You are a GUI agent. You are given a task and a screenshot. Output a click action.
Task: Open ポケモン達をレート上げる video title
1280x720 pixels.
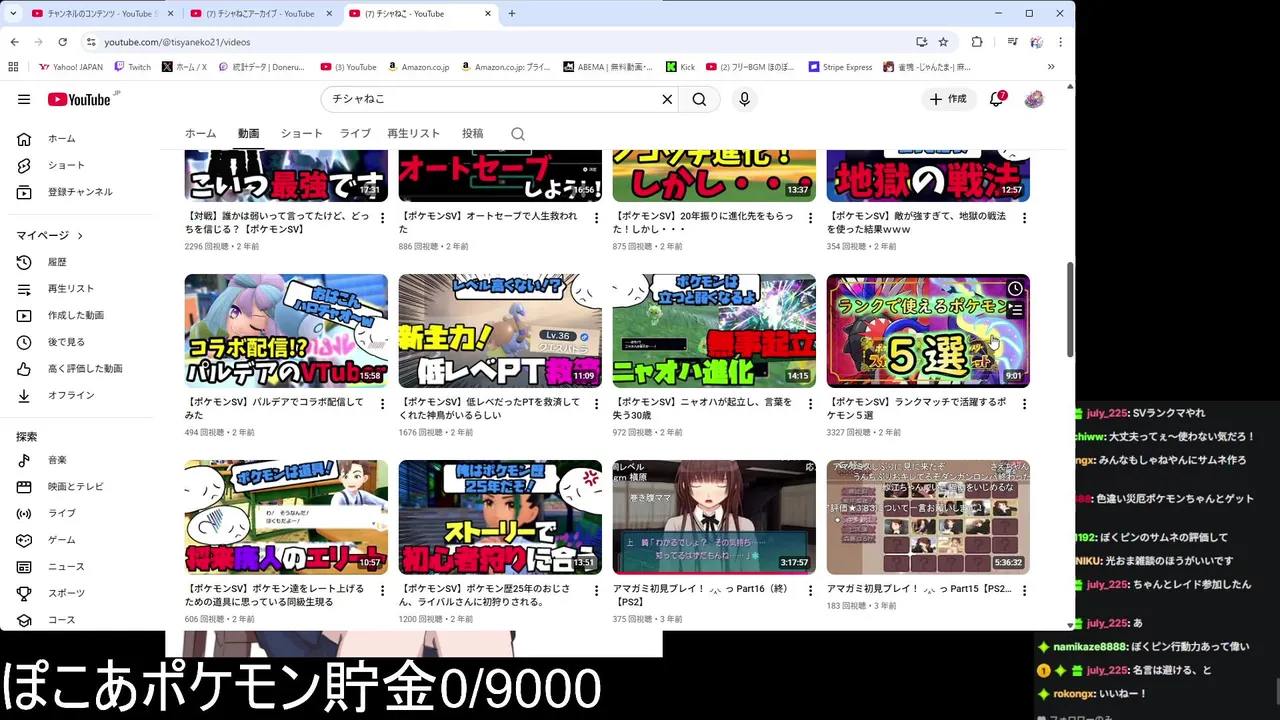point(276,595)
